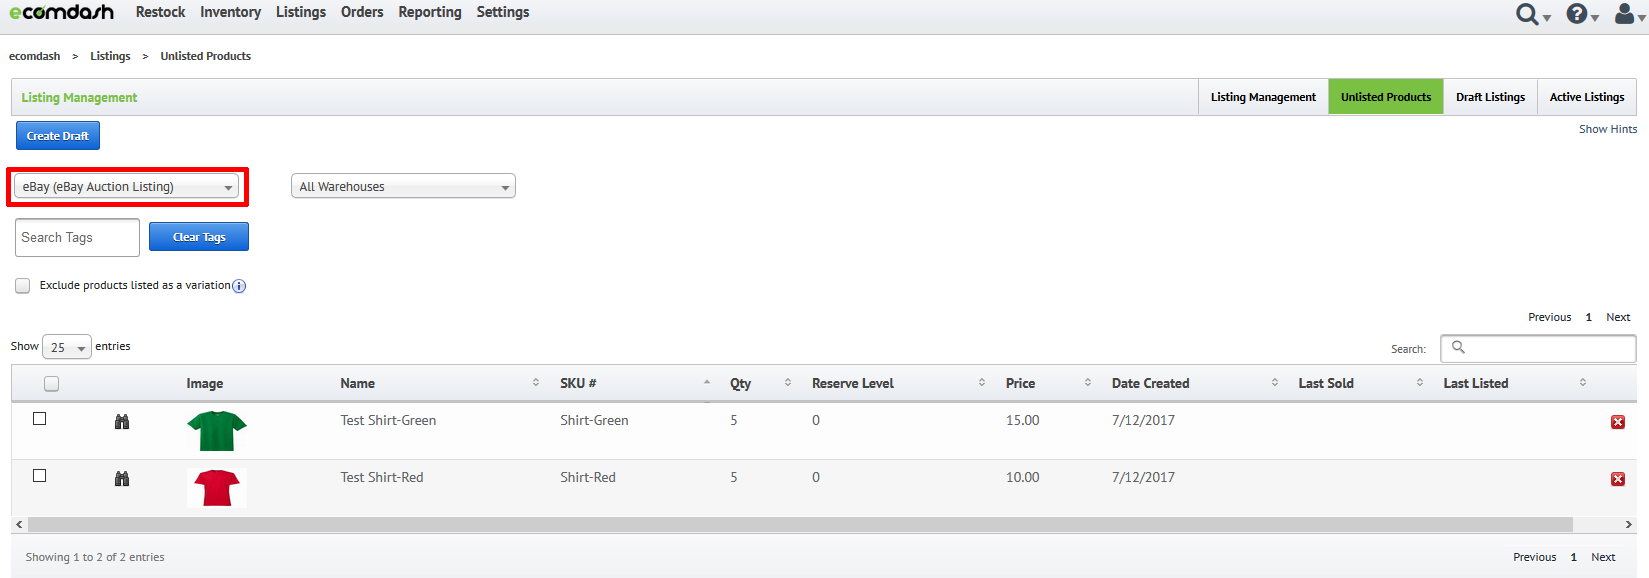Focus the table Search input field
Viewport: 1649px width, 578px height.
tap(1538, 348)
